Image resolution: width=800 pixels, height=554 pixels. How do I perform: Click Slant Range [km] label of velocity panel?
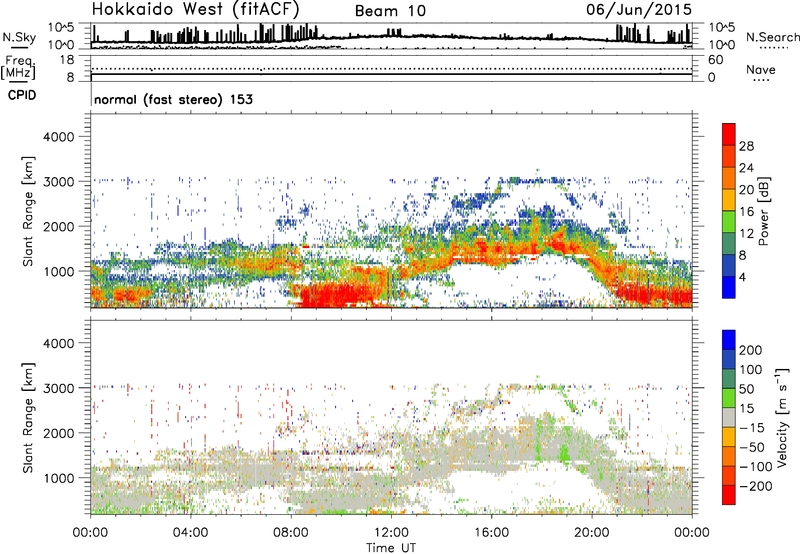coord(28,418)
